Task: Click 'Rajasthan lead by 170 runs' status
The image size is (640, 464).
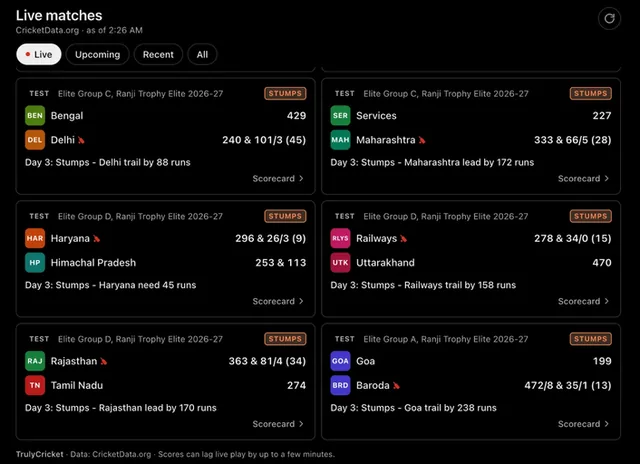Action: (158, 408)
